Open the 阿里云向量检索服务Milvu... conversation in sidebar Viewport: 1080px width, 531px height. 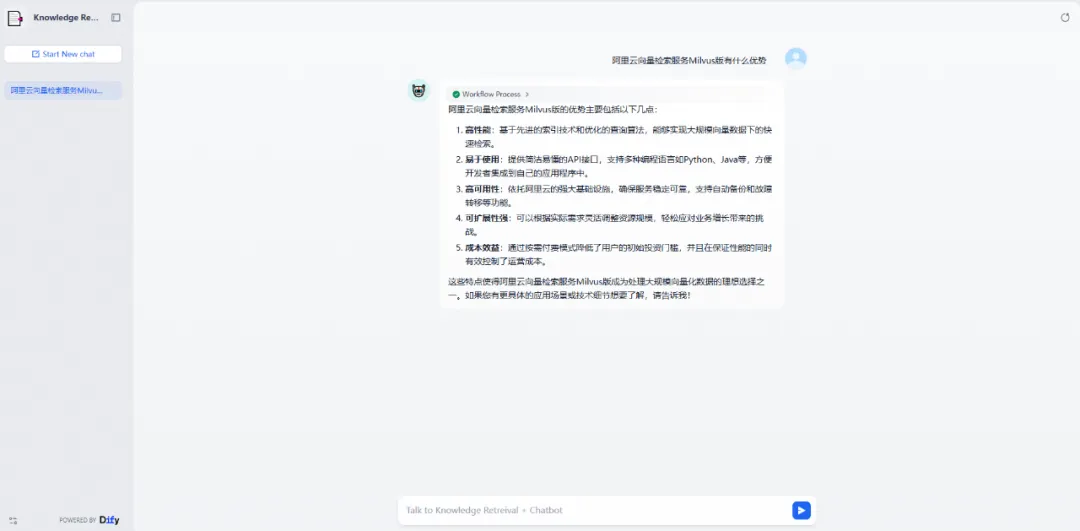click(63, 90)
